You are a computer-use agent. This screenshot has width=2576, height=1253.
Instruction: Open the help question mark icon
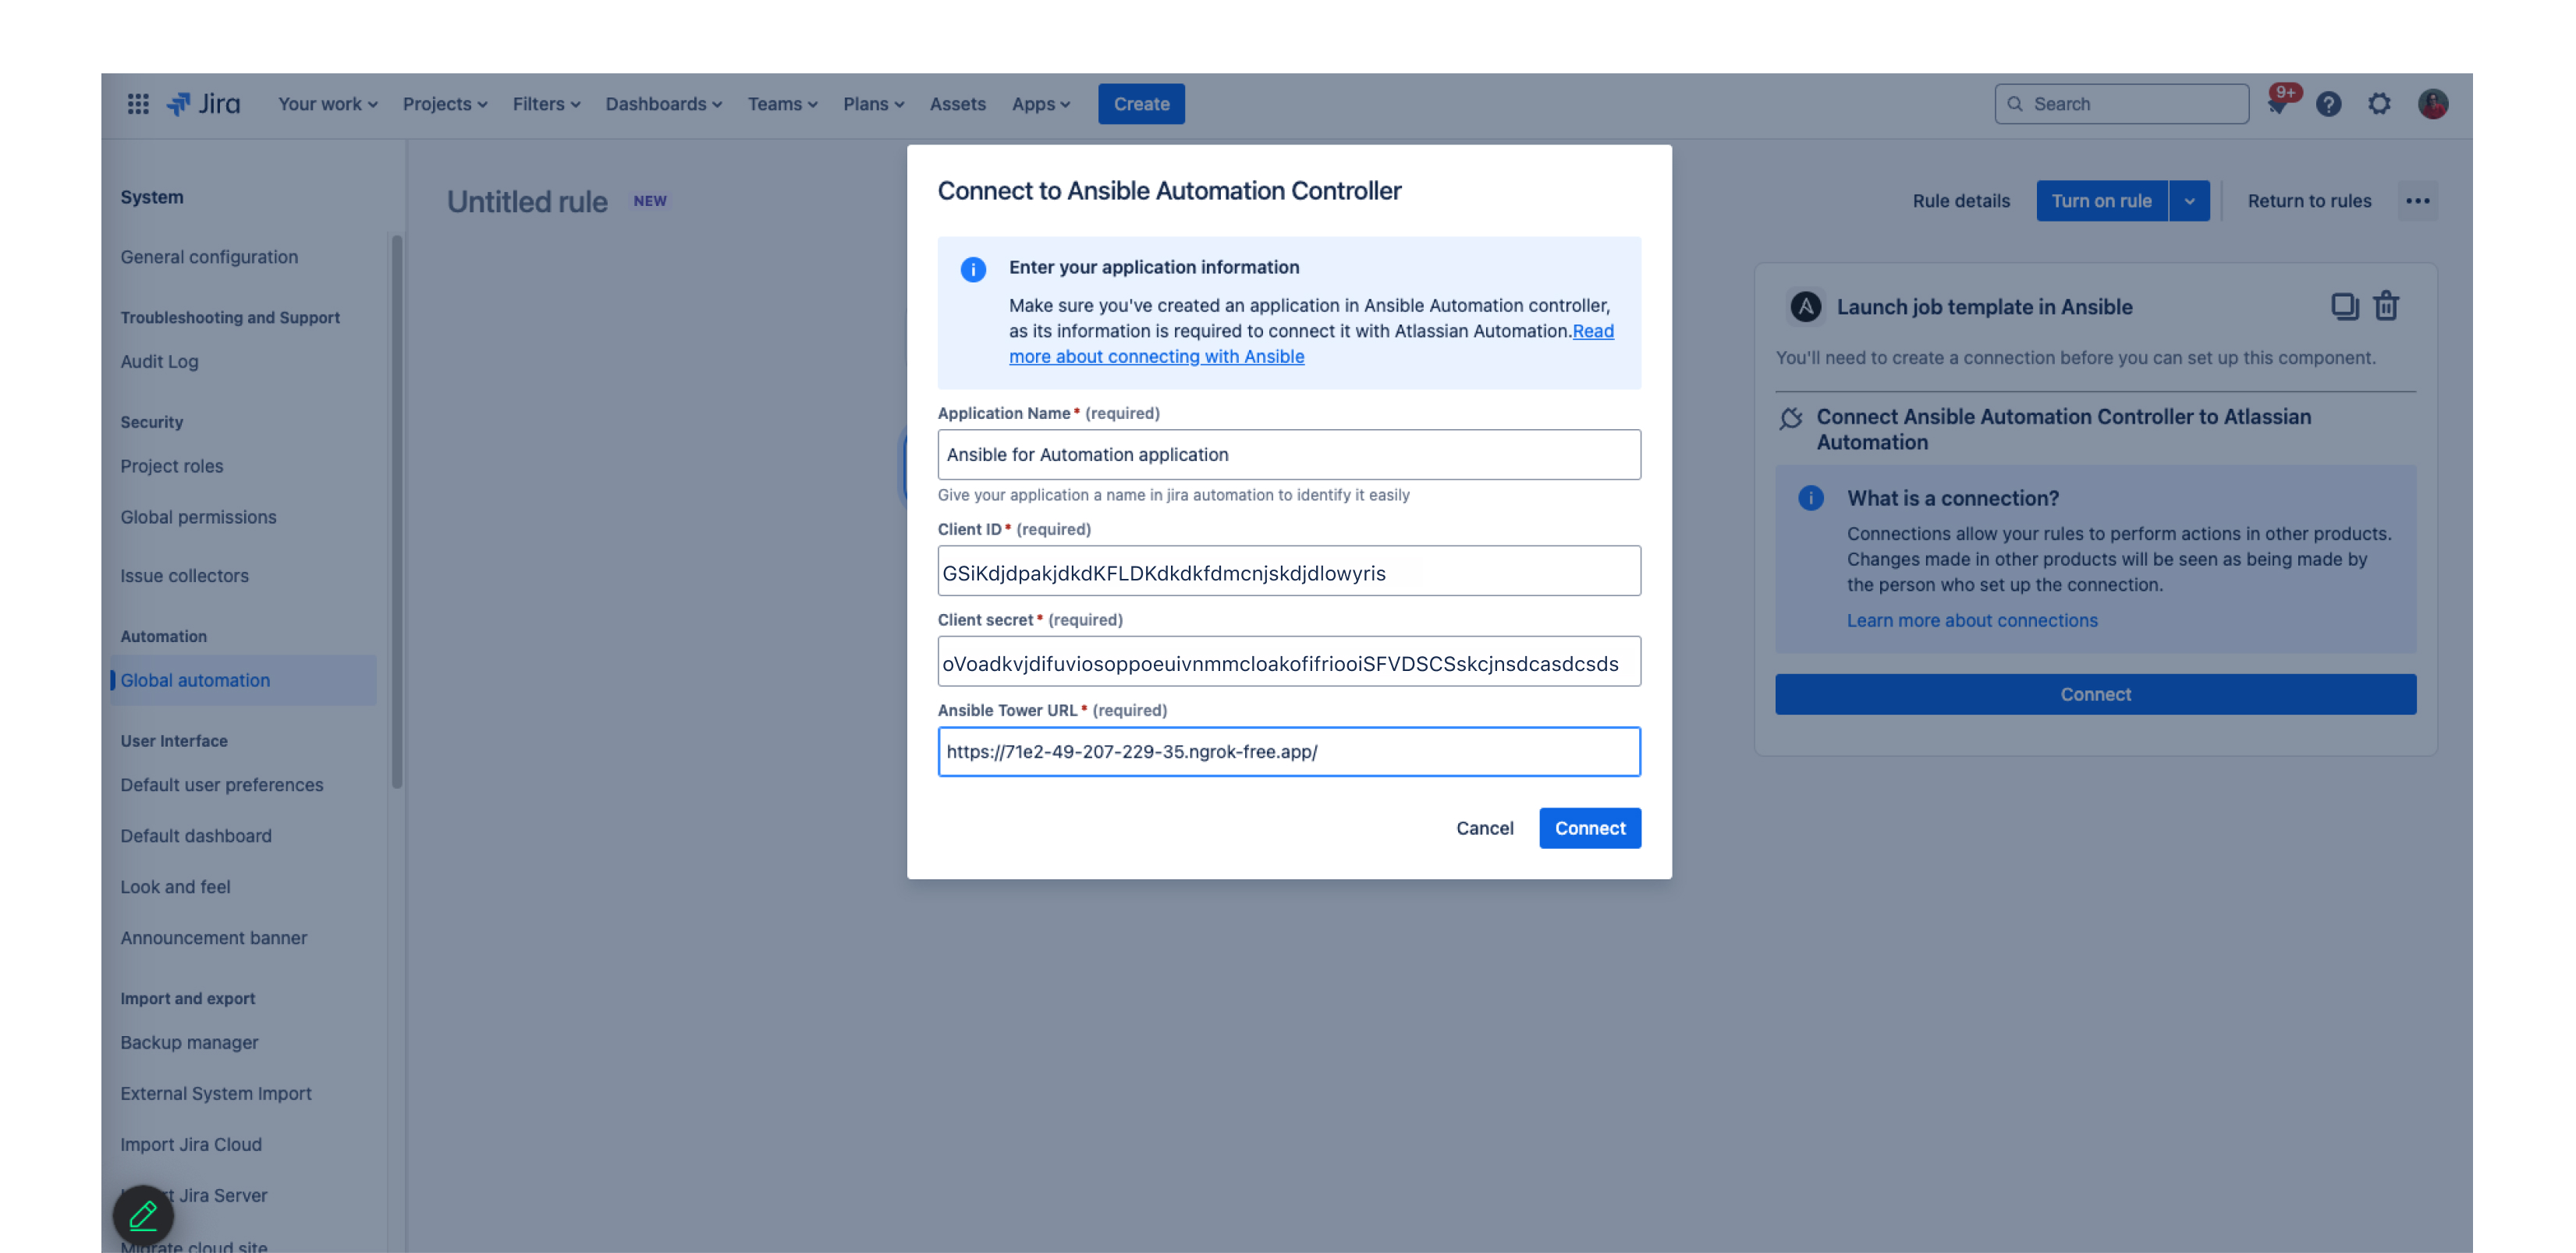pyautogui.click(x=2328, y=103)
